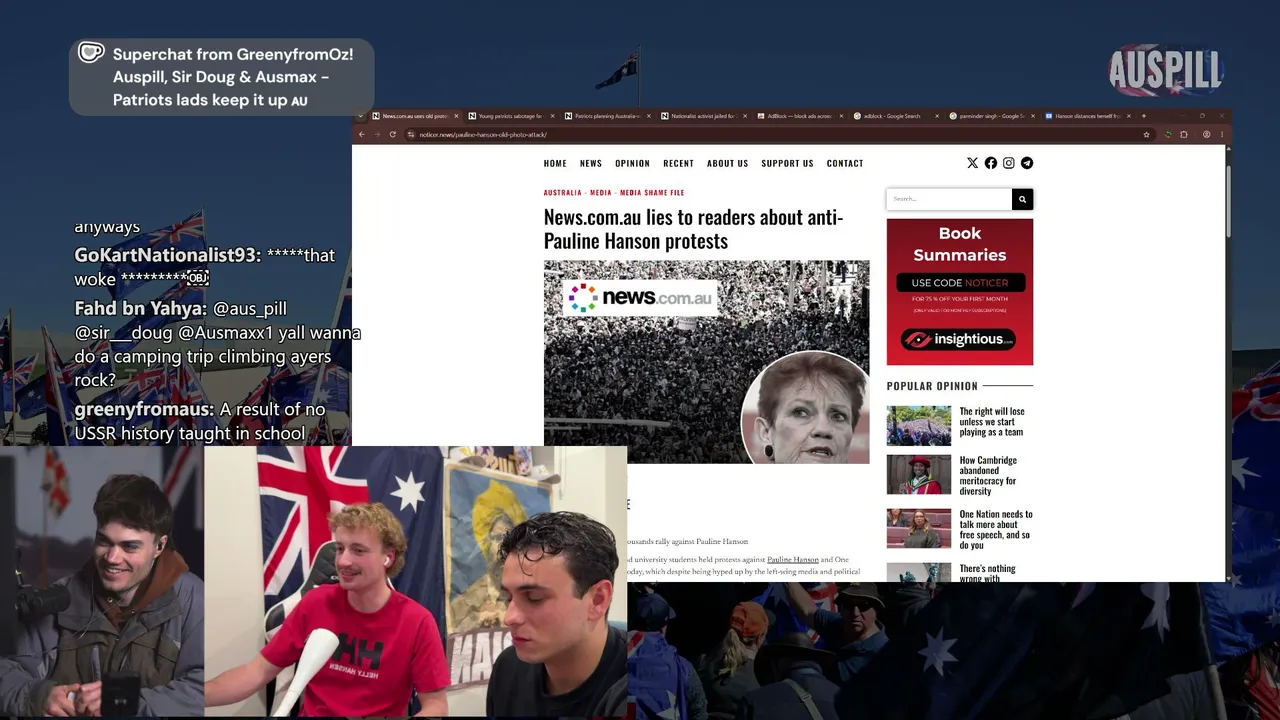This screenshot has height=720, width=1280.
Task: Open 'How Cambridge abandoned meritocracy' article
Action: point(988,476)
